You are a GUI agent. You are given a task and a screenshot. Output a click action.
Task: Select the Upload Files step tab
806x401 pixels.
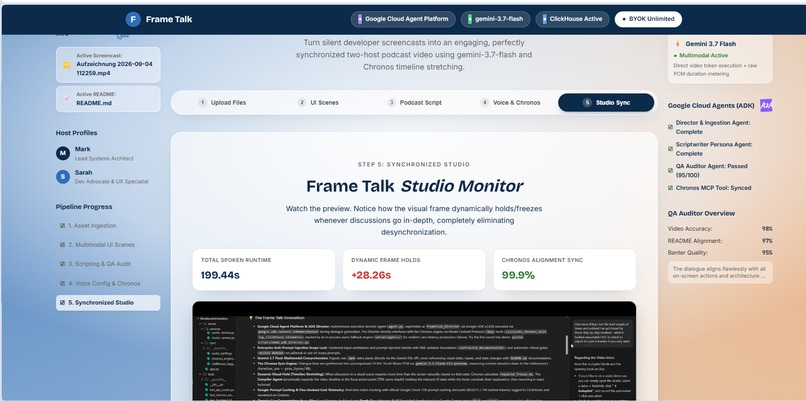pyautogui.click(x=222, y=102)
